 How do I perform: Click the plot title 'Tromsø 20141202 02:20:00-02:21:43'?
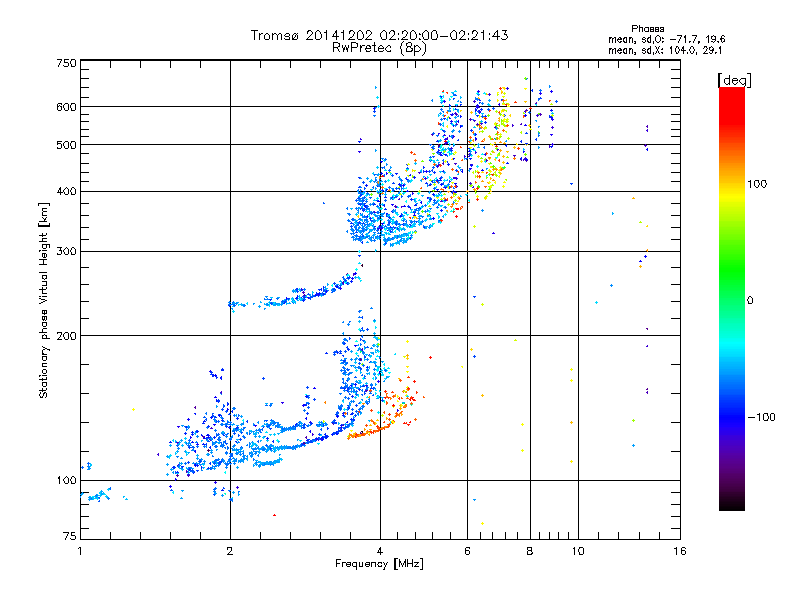379,35
